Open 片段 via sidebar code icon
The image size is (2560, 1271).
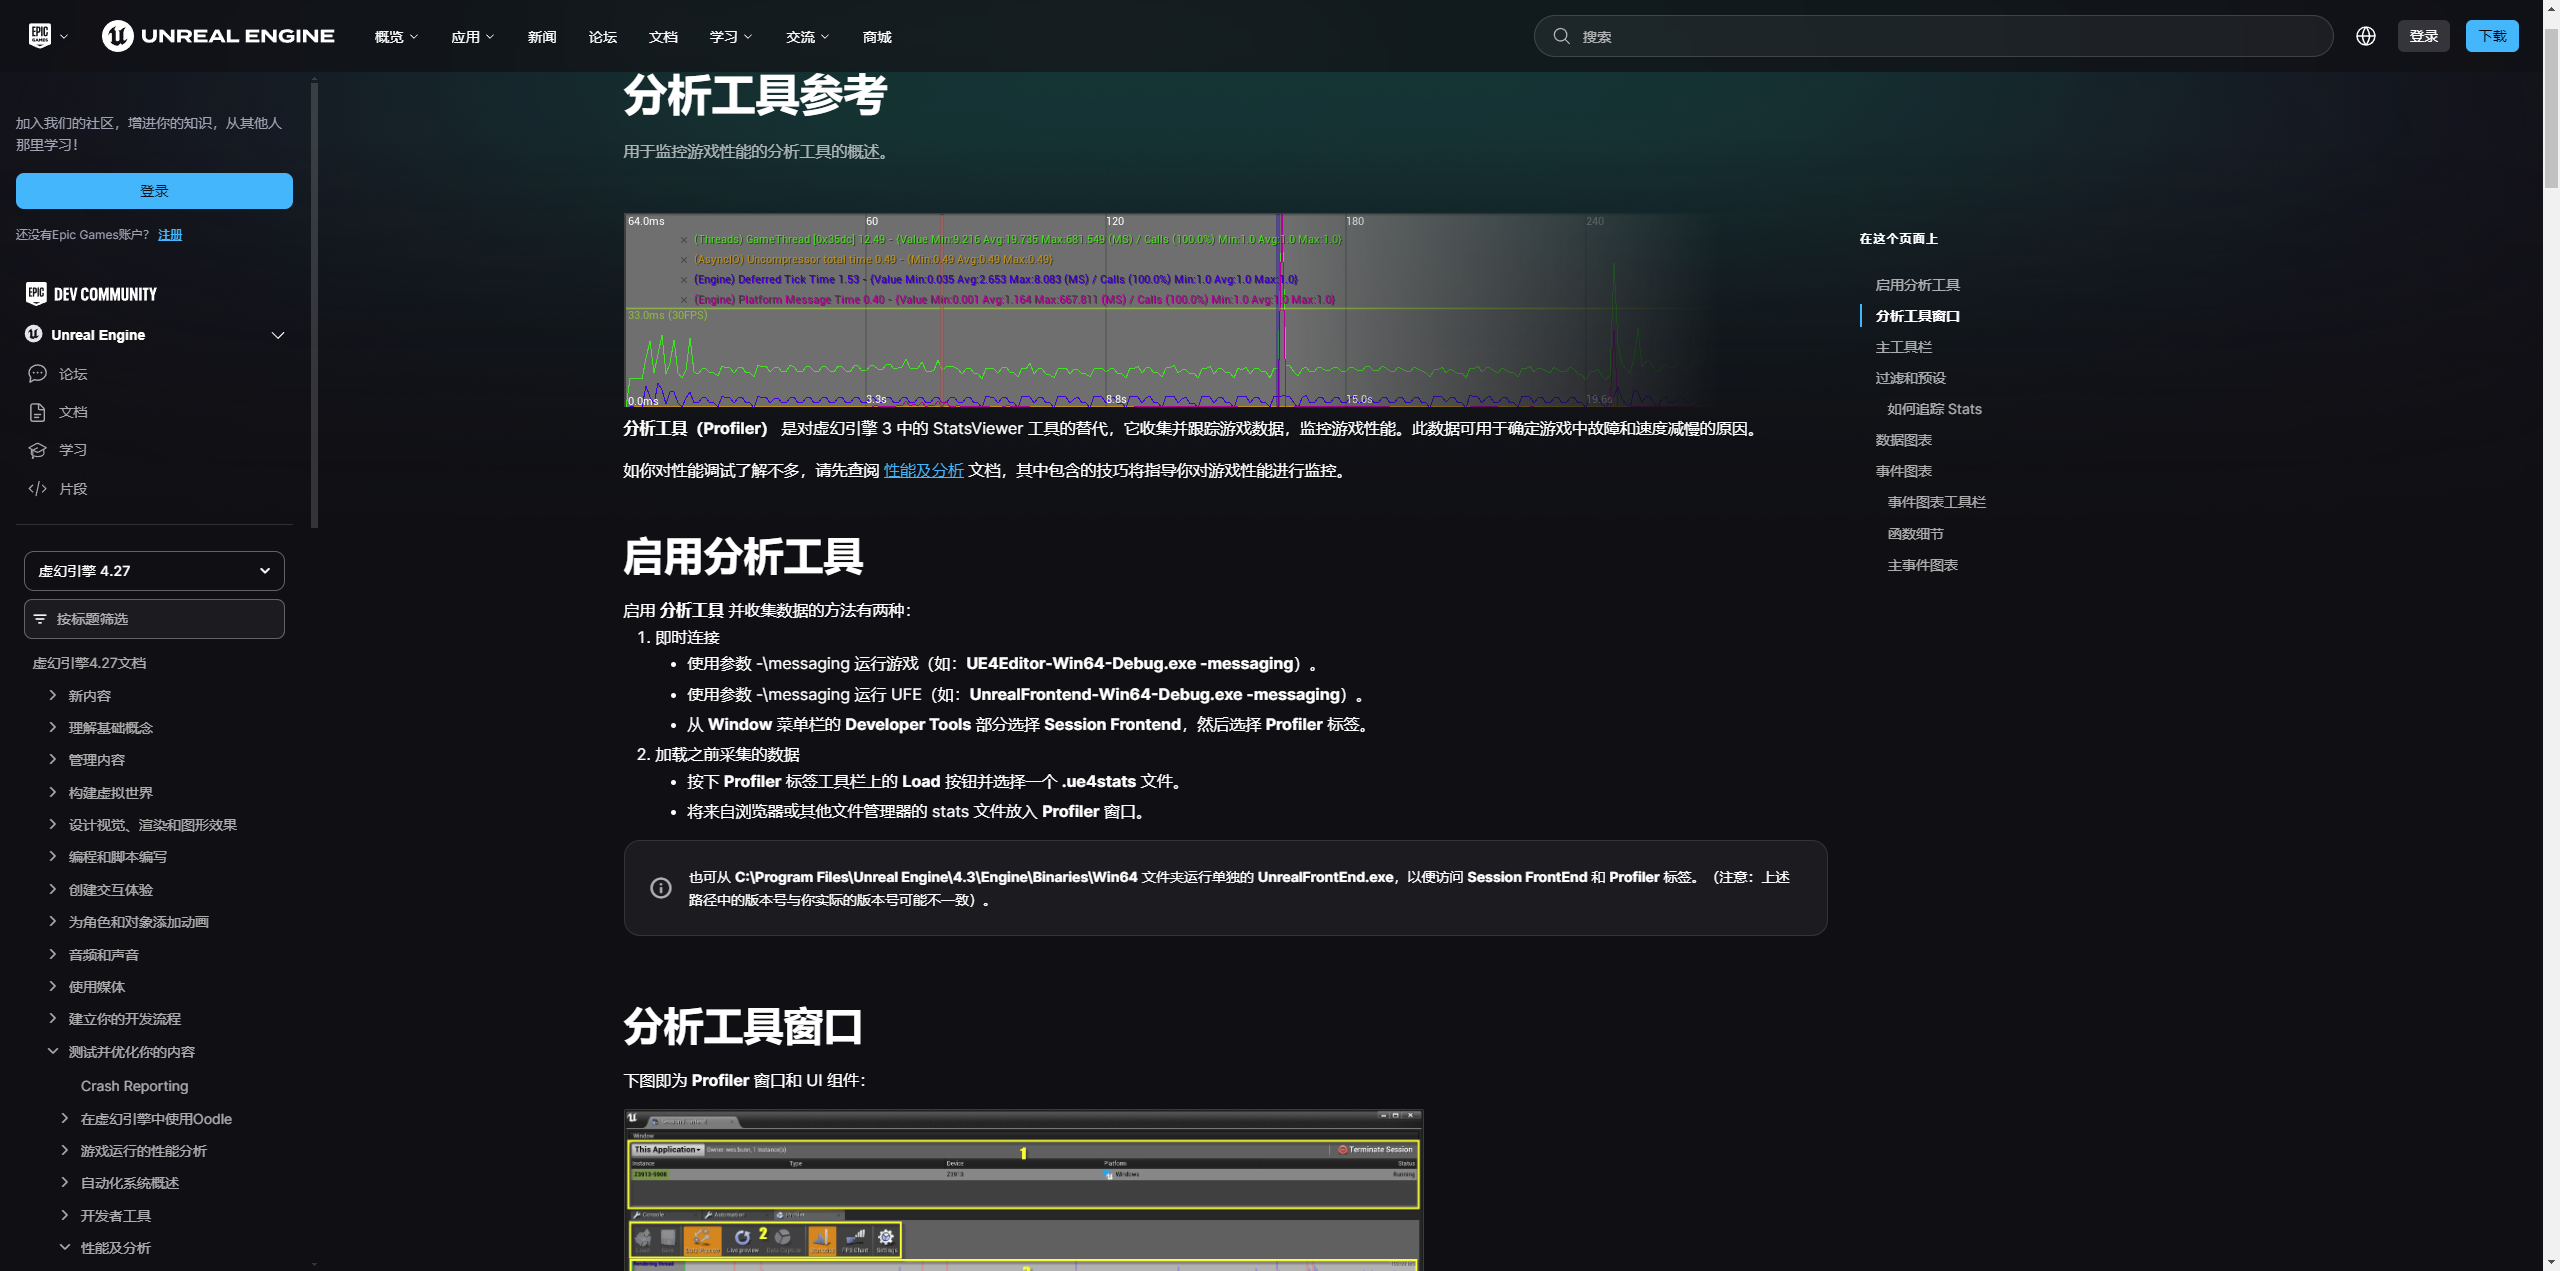[38, 489]
